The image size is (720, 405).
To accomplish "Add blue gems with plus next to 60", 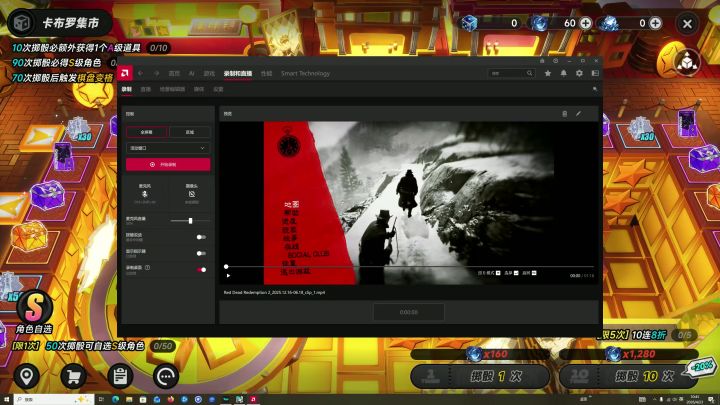I will pos(585,23).
